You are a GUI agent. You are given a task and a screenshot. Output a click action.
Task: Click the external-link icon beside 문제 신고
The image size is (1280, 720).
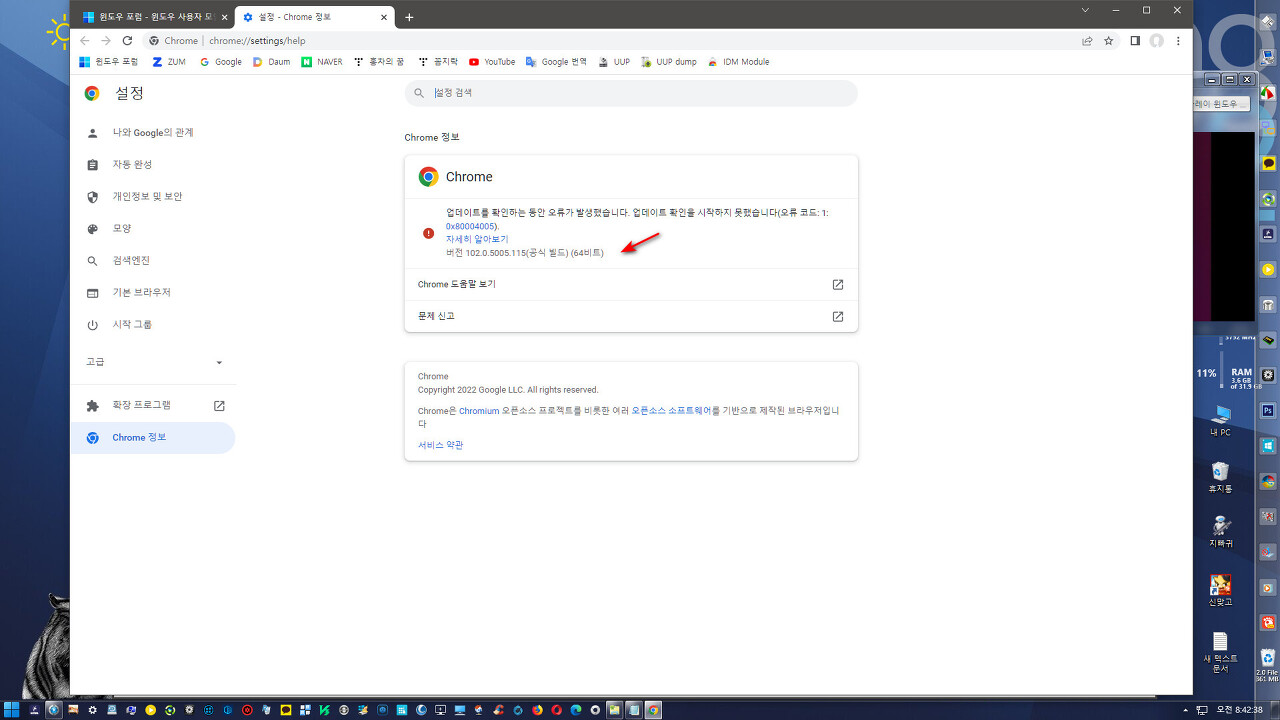pyautogui.click(x=838, y=317)
